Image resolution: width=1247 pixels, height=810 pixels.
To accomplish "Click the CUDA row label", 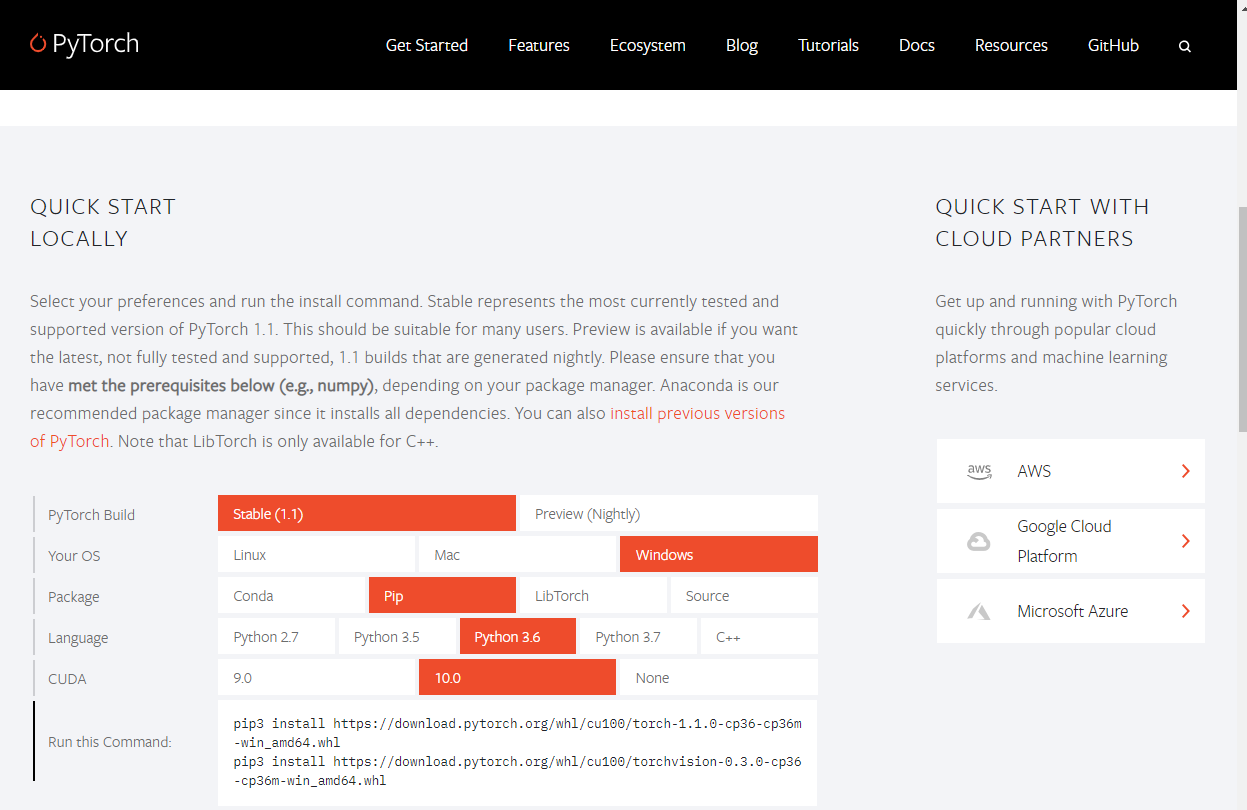I will pyautogui.click(x=67, y=678).
